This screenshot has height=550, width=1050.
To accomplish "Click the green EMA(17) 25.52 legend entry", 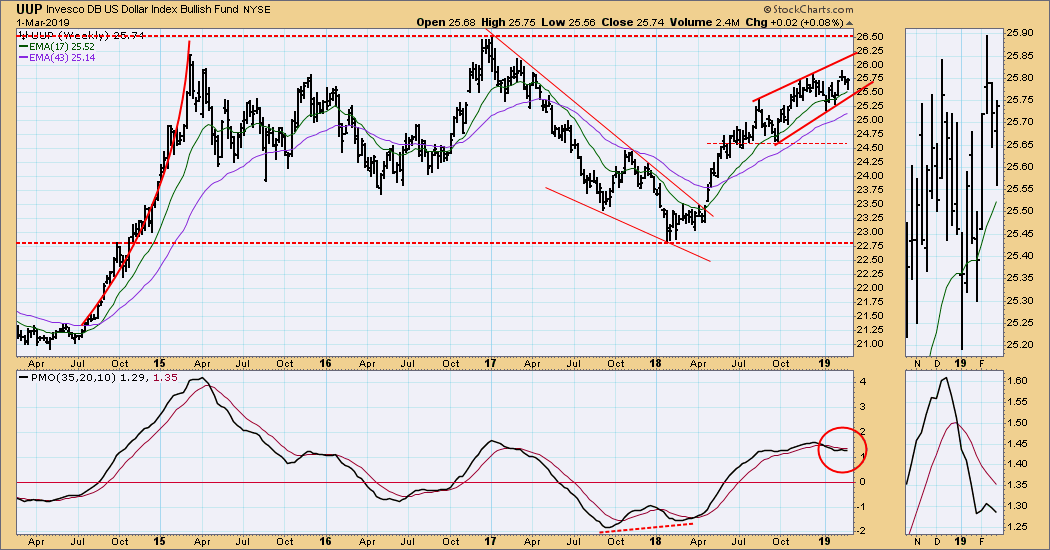I will (x=58, y=47).
